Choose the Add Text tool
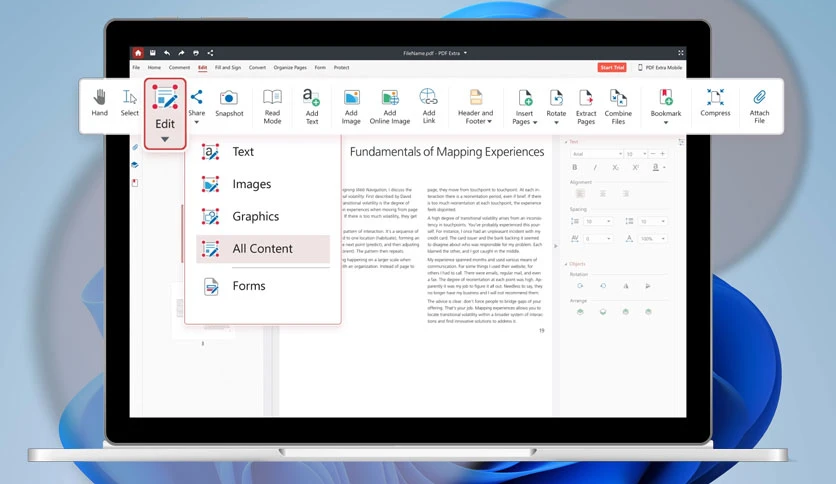The height and width of the screenshot is (484, 836). pyautogui.click(x=312, y=107)
